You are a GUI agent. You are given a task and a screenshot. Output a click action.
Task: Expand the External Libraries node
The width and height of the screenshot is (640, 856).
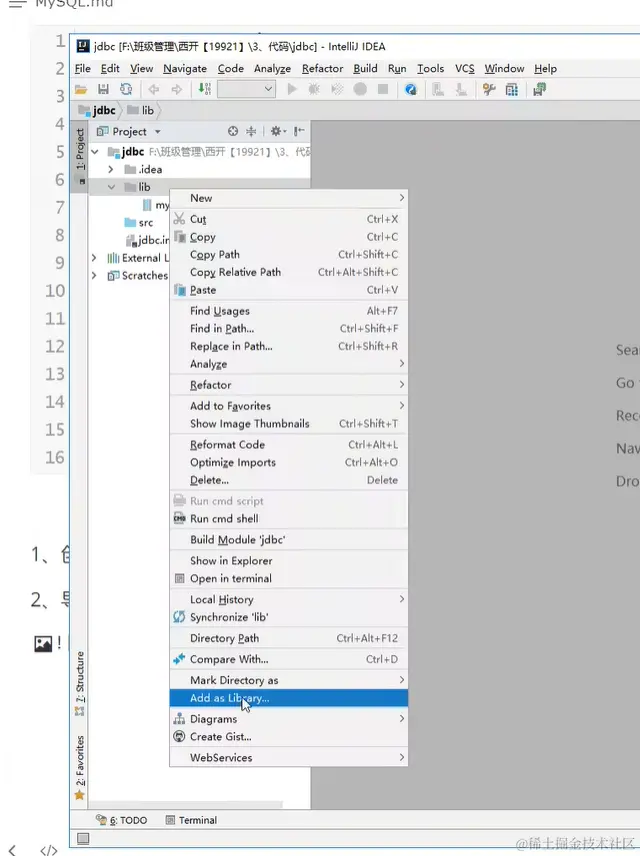click(x=94, y=258)
